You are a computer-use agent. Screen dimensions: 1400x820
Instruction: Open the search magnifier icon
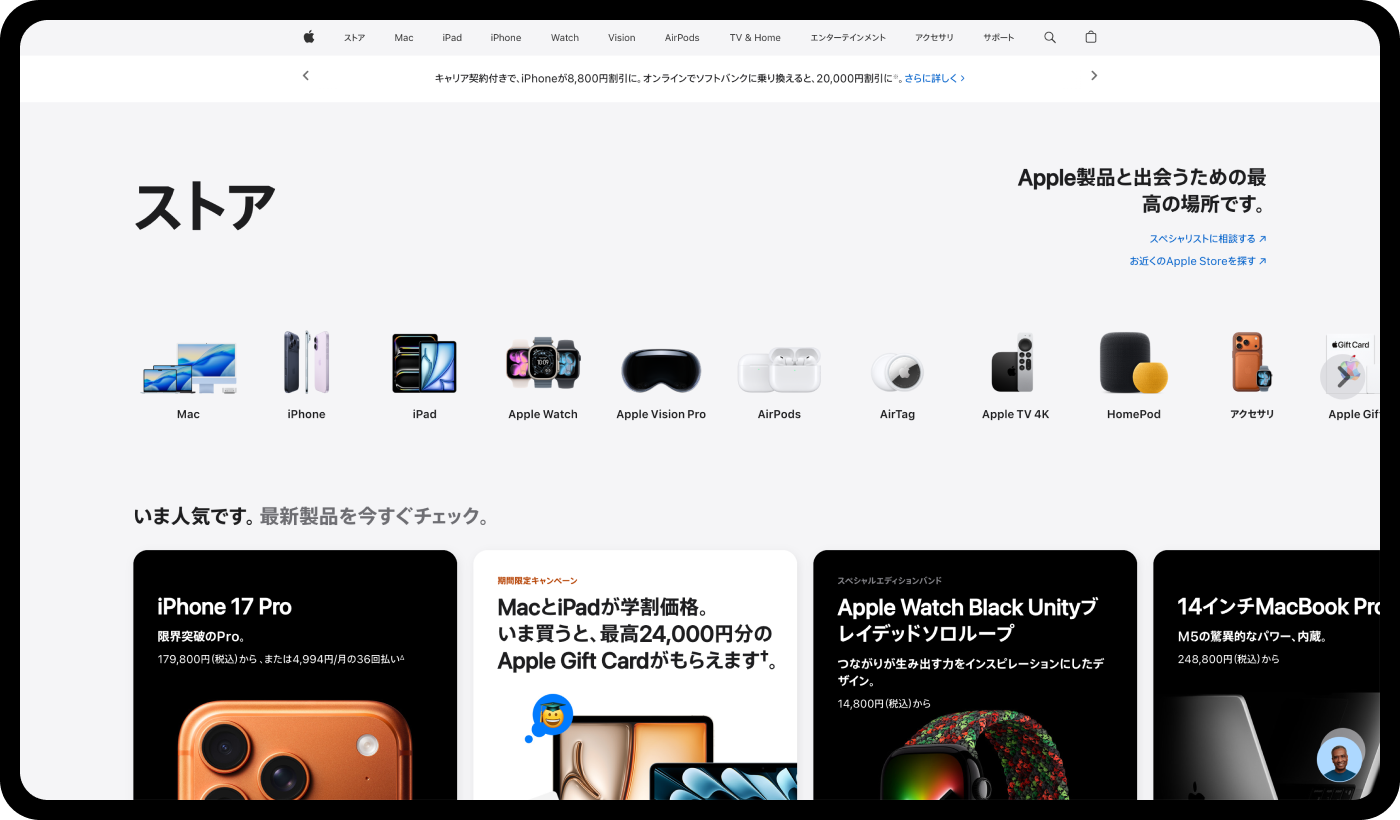1050,37
